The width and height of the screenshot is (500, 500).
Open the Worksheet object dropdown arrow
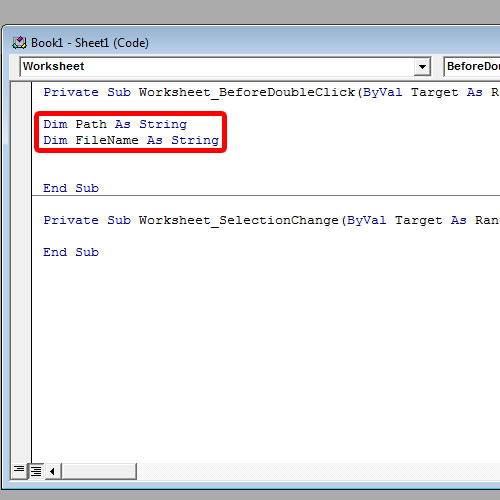tap(422, 66)
